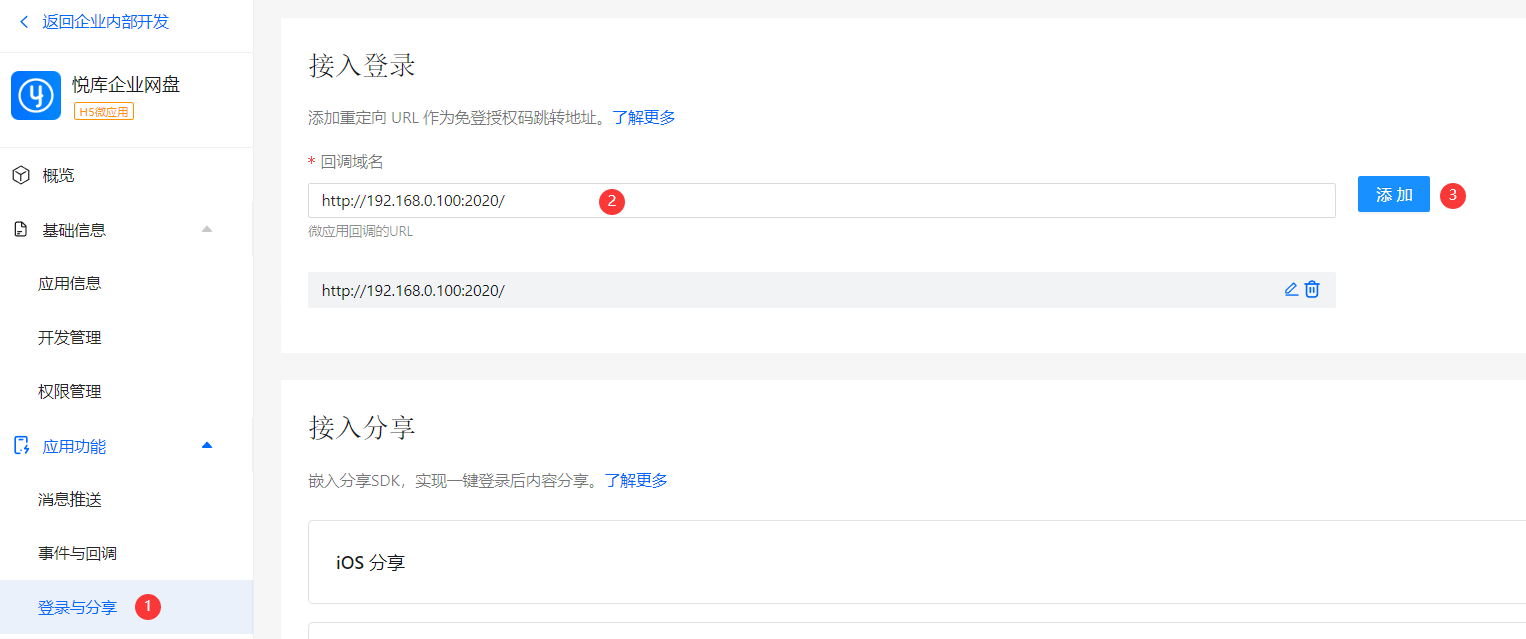Click the back arrow beside 返回企业内部开发

point(24,22)
